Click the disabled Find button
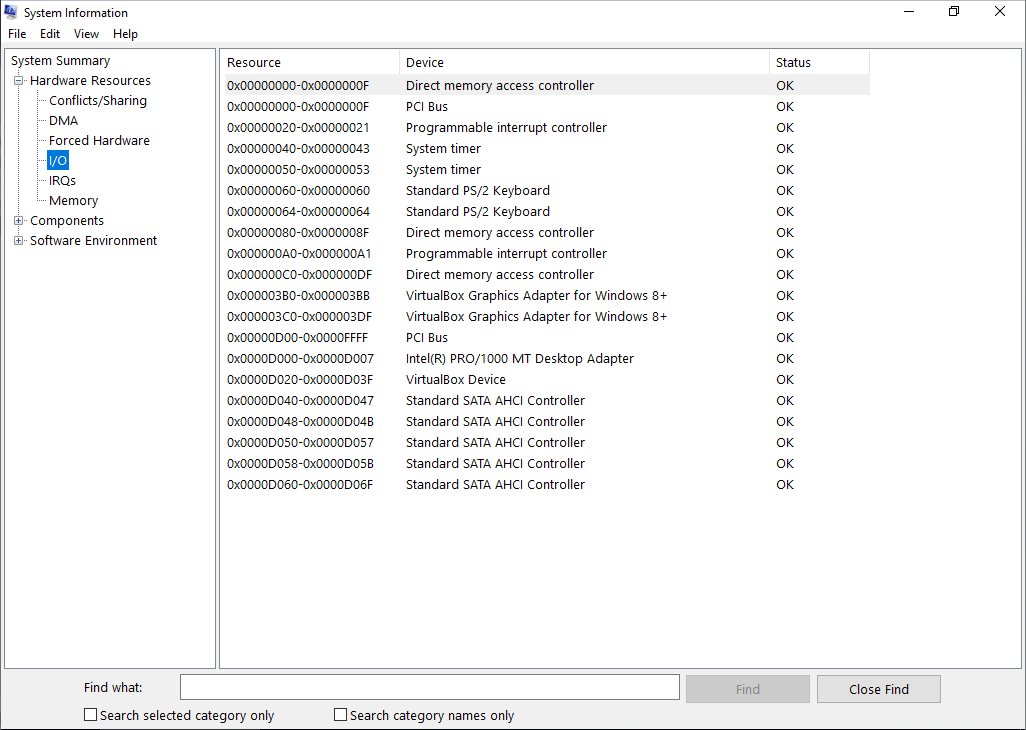 click(747, 689)
